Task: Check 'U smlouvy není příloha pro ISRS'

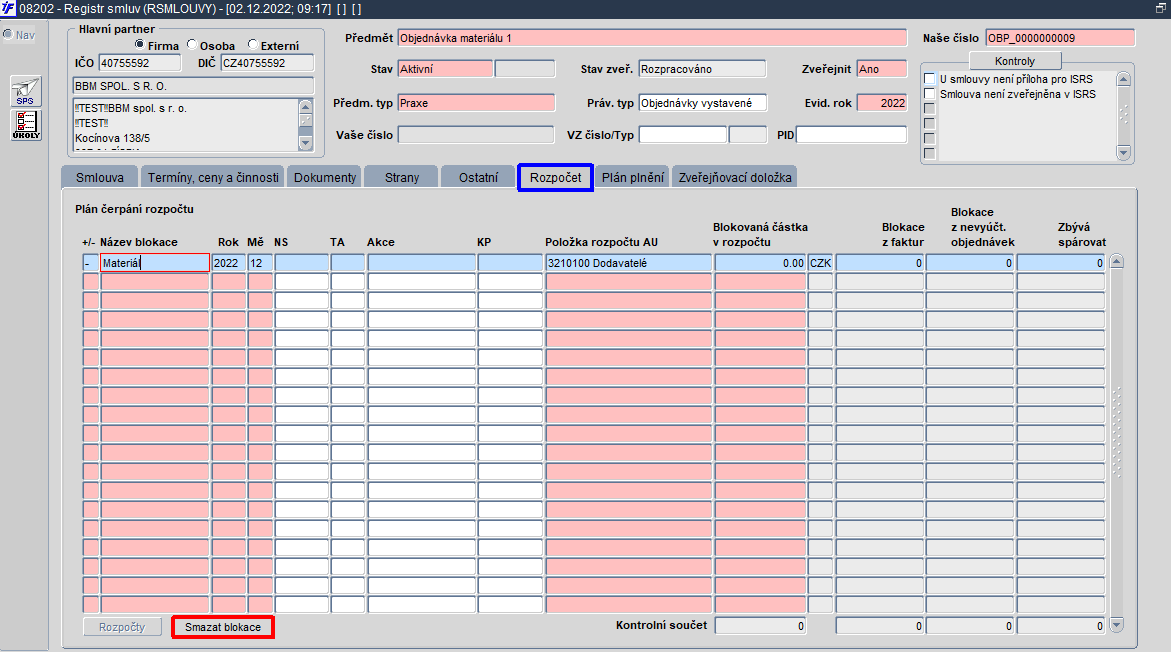Action: point(930,79)
